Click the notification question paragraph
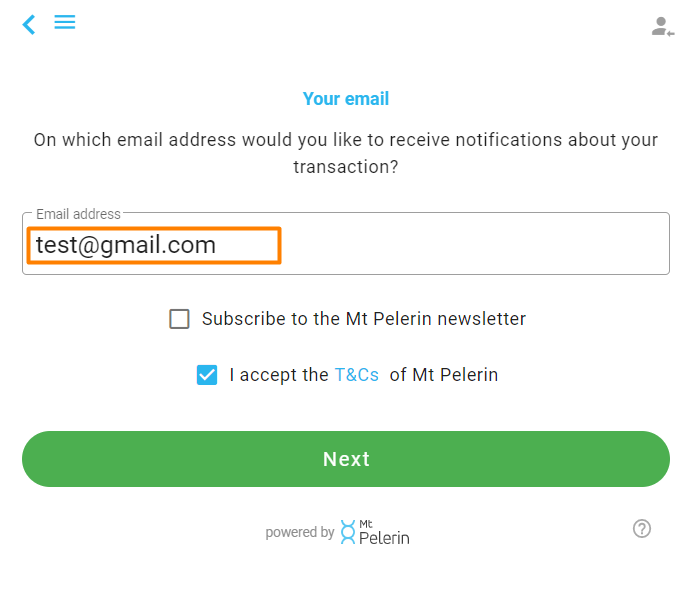690x590 pixels. point(346,153)
